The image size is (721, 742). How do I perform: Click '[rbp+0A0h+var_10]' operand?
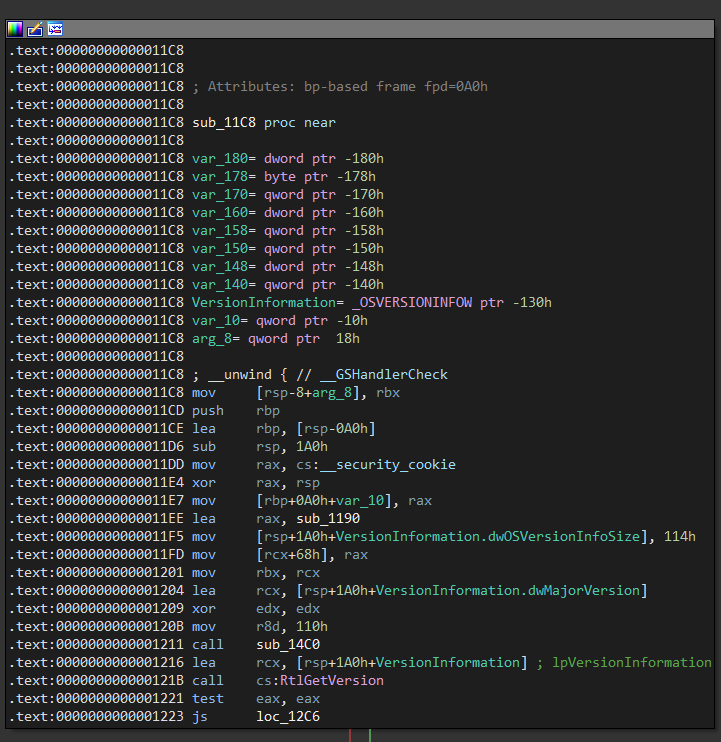[324, 500]
